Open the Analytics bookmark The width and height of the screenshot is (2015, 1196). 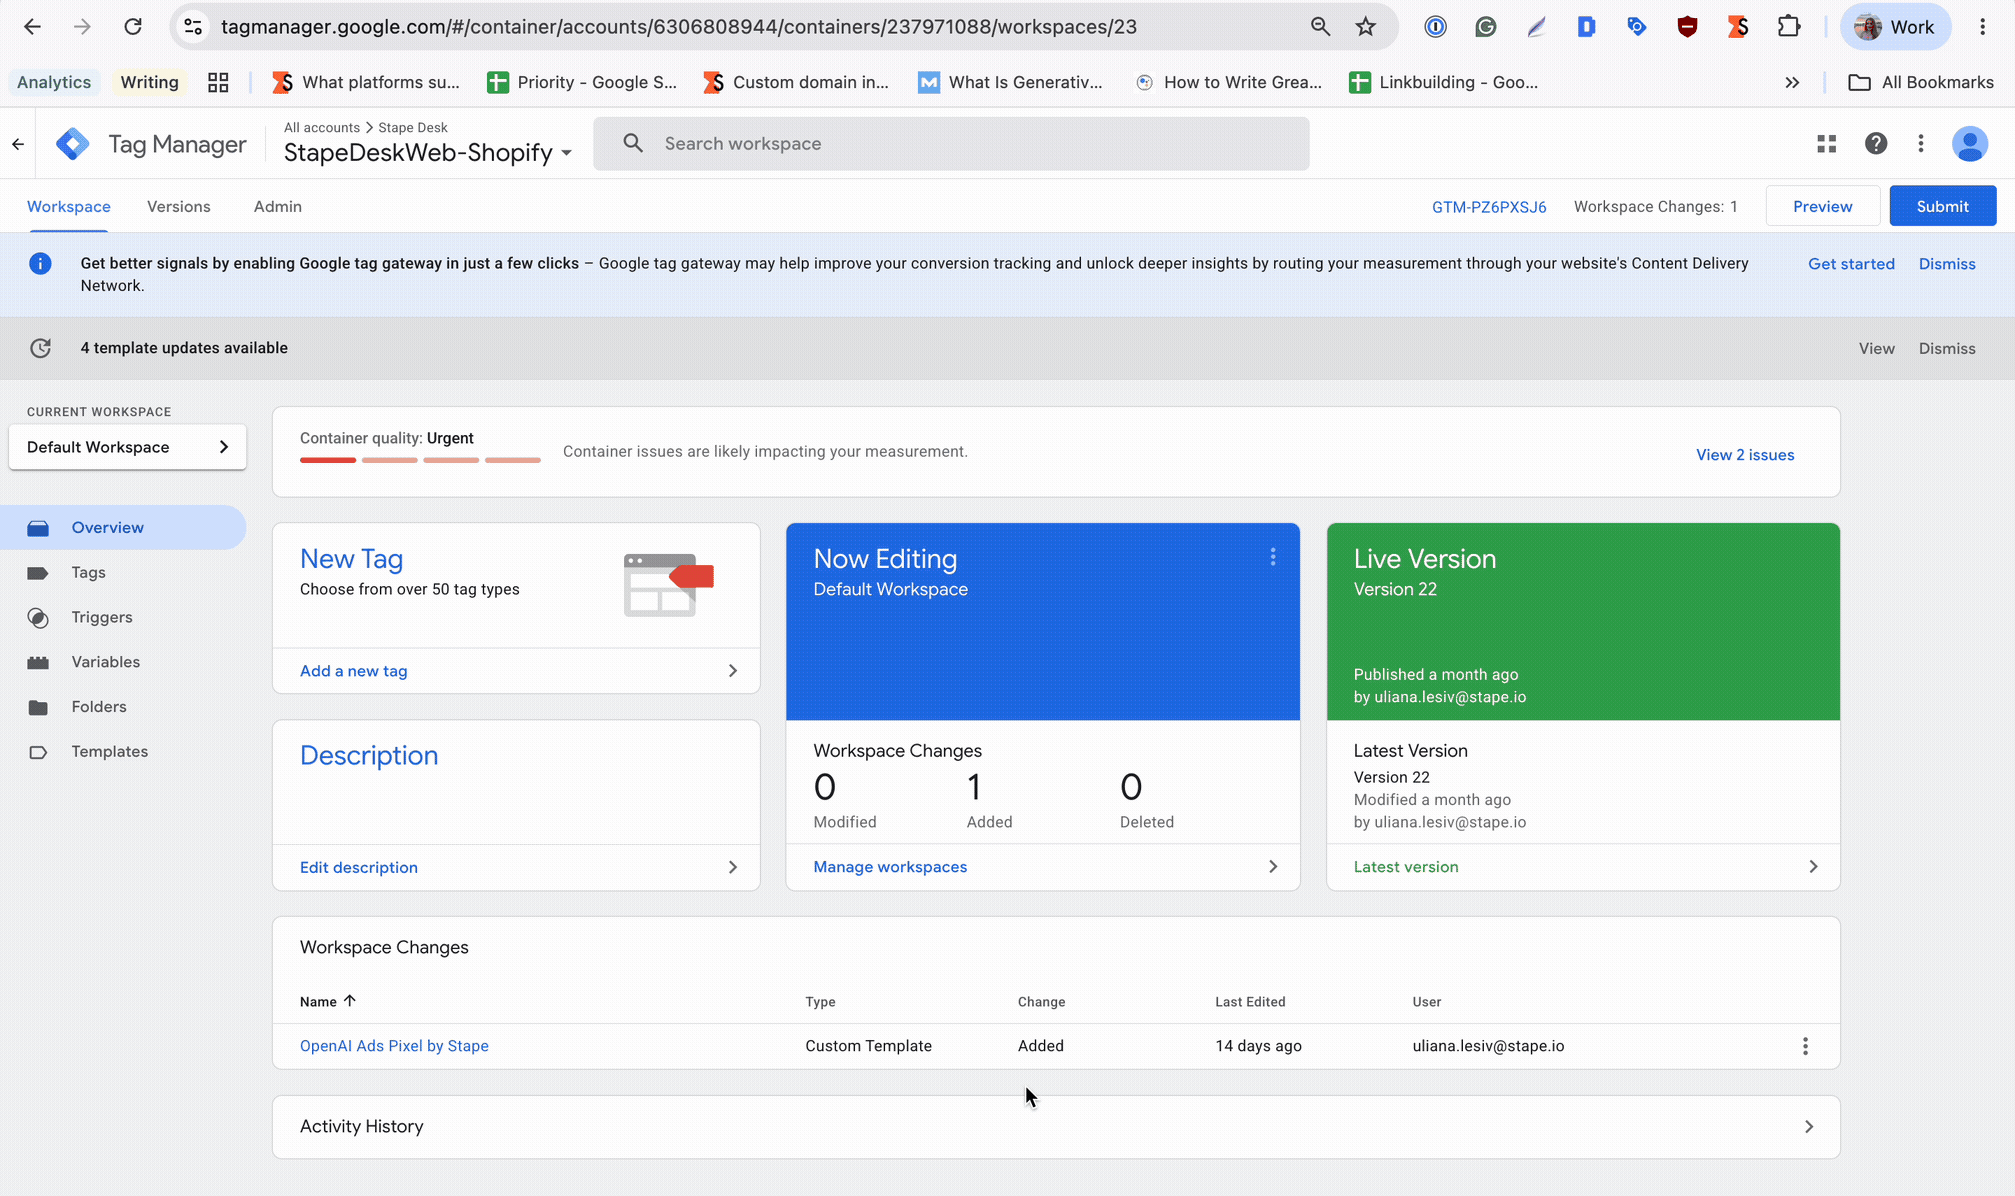click(54, 82)
